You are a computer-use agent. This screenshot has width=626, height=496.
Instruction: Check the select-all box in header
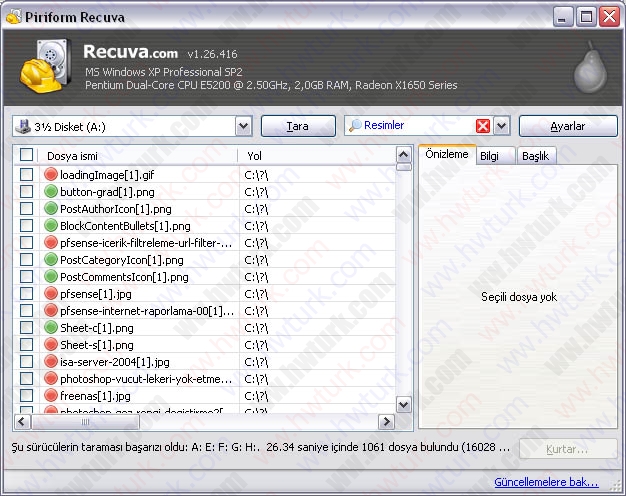click(26, 155)
